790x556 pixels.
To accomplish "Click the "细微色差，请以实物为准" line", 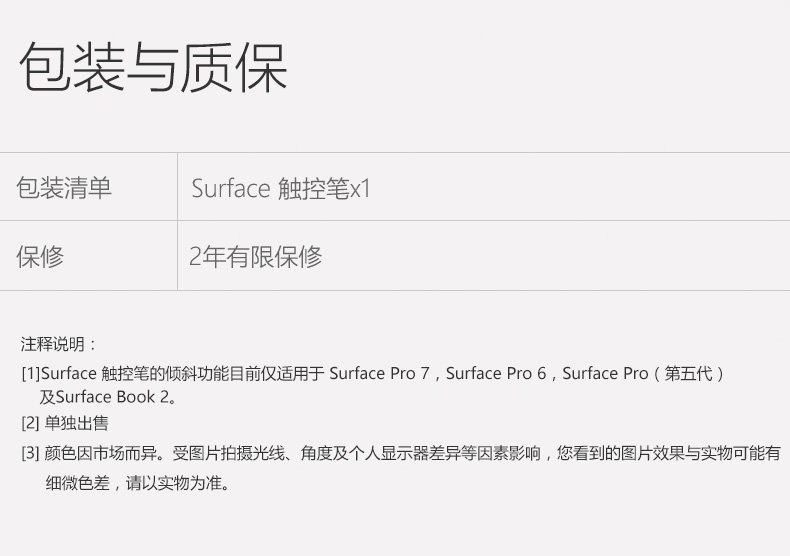I will (x=137, y=483).
